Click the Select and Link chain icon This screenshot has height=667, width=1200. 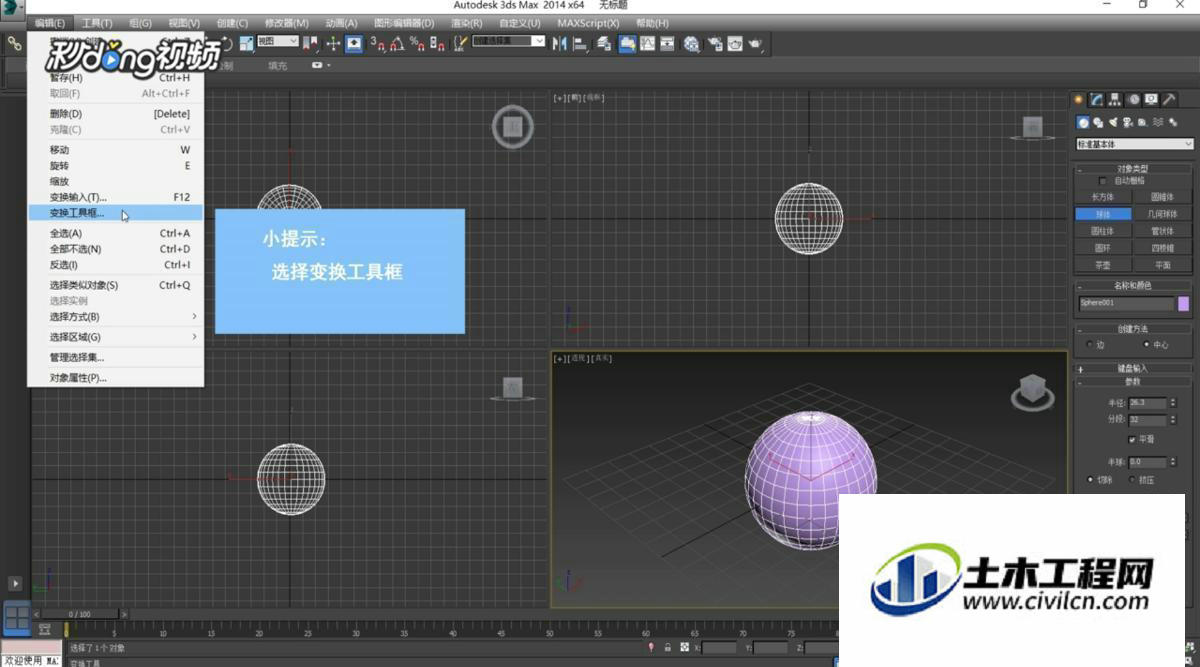pos(14,43)
